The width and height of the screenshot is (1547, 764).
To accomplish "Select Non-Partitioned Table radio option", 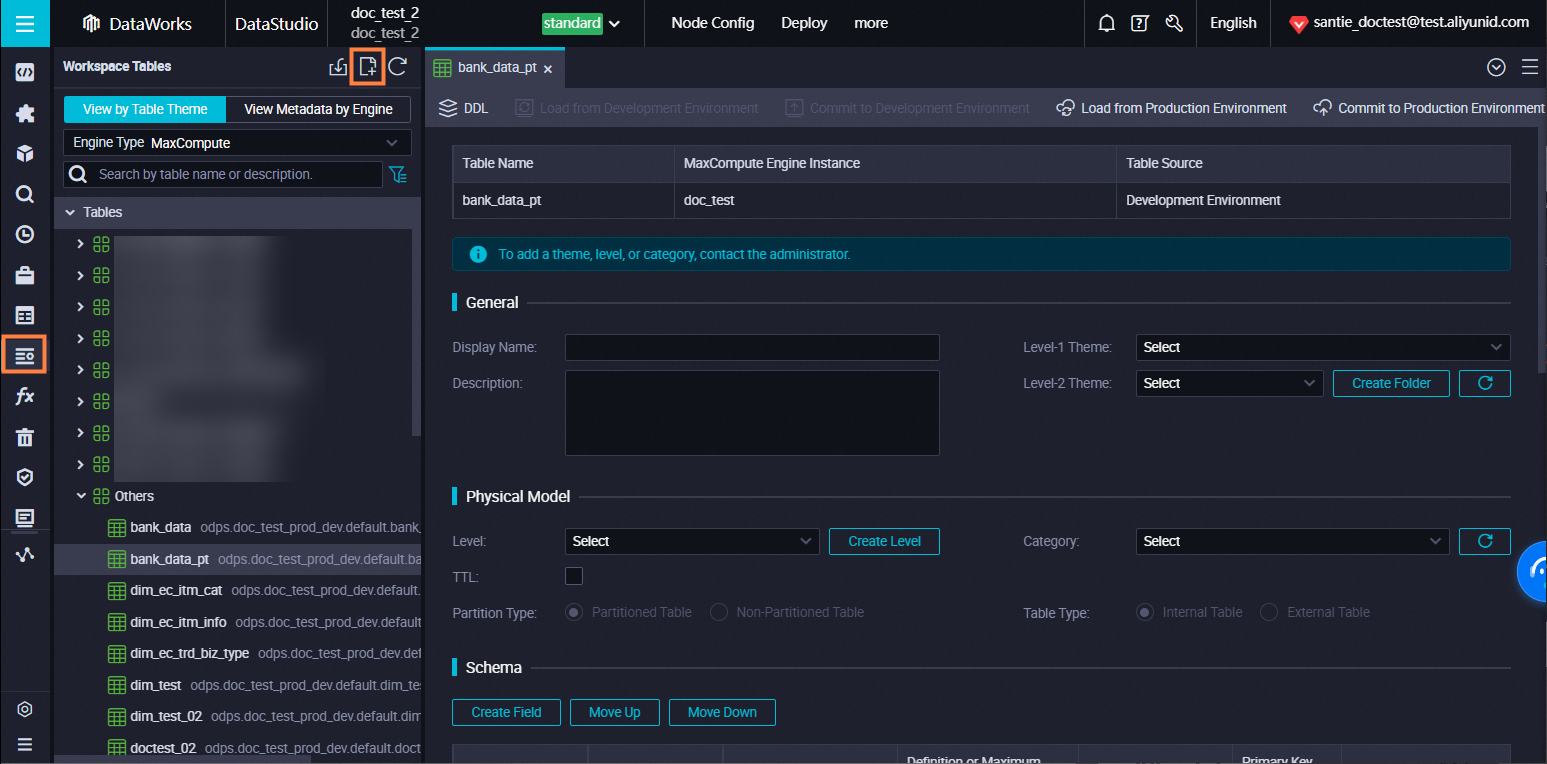I will coord(719,612).
